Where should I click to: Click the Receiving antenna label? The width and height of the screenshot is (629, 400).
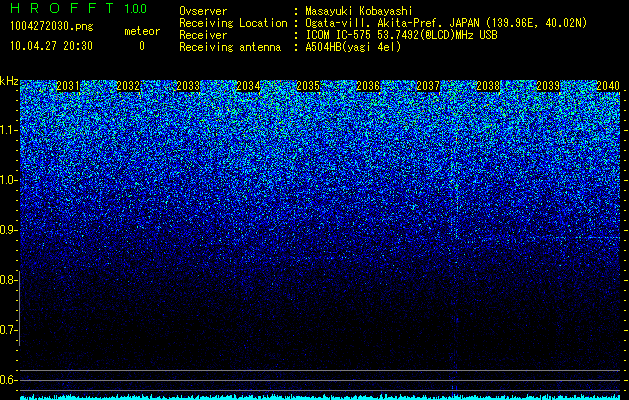coord(230,47)
